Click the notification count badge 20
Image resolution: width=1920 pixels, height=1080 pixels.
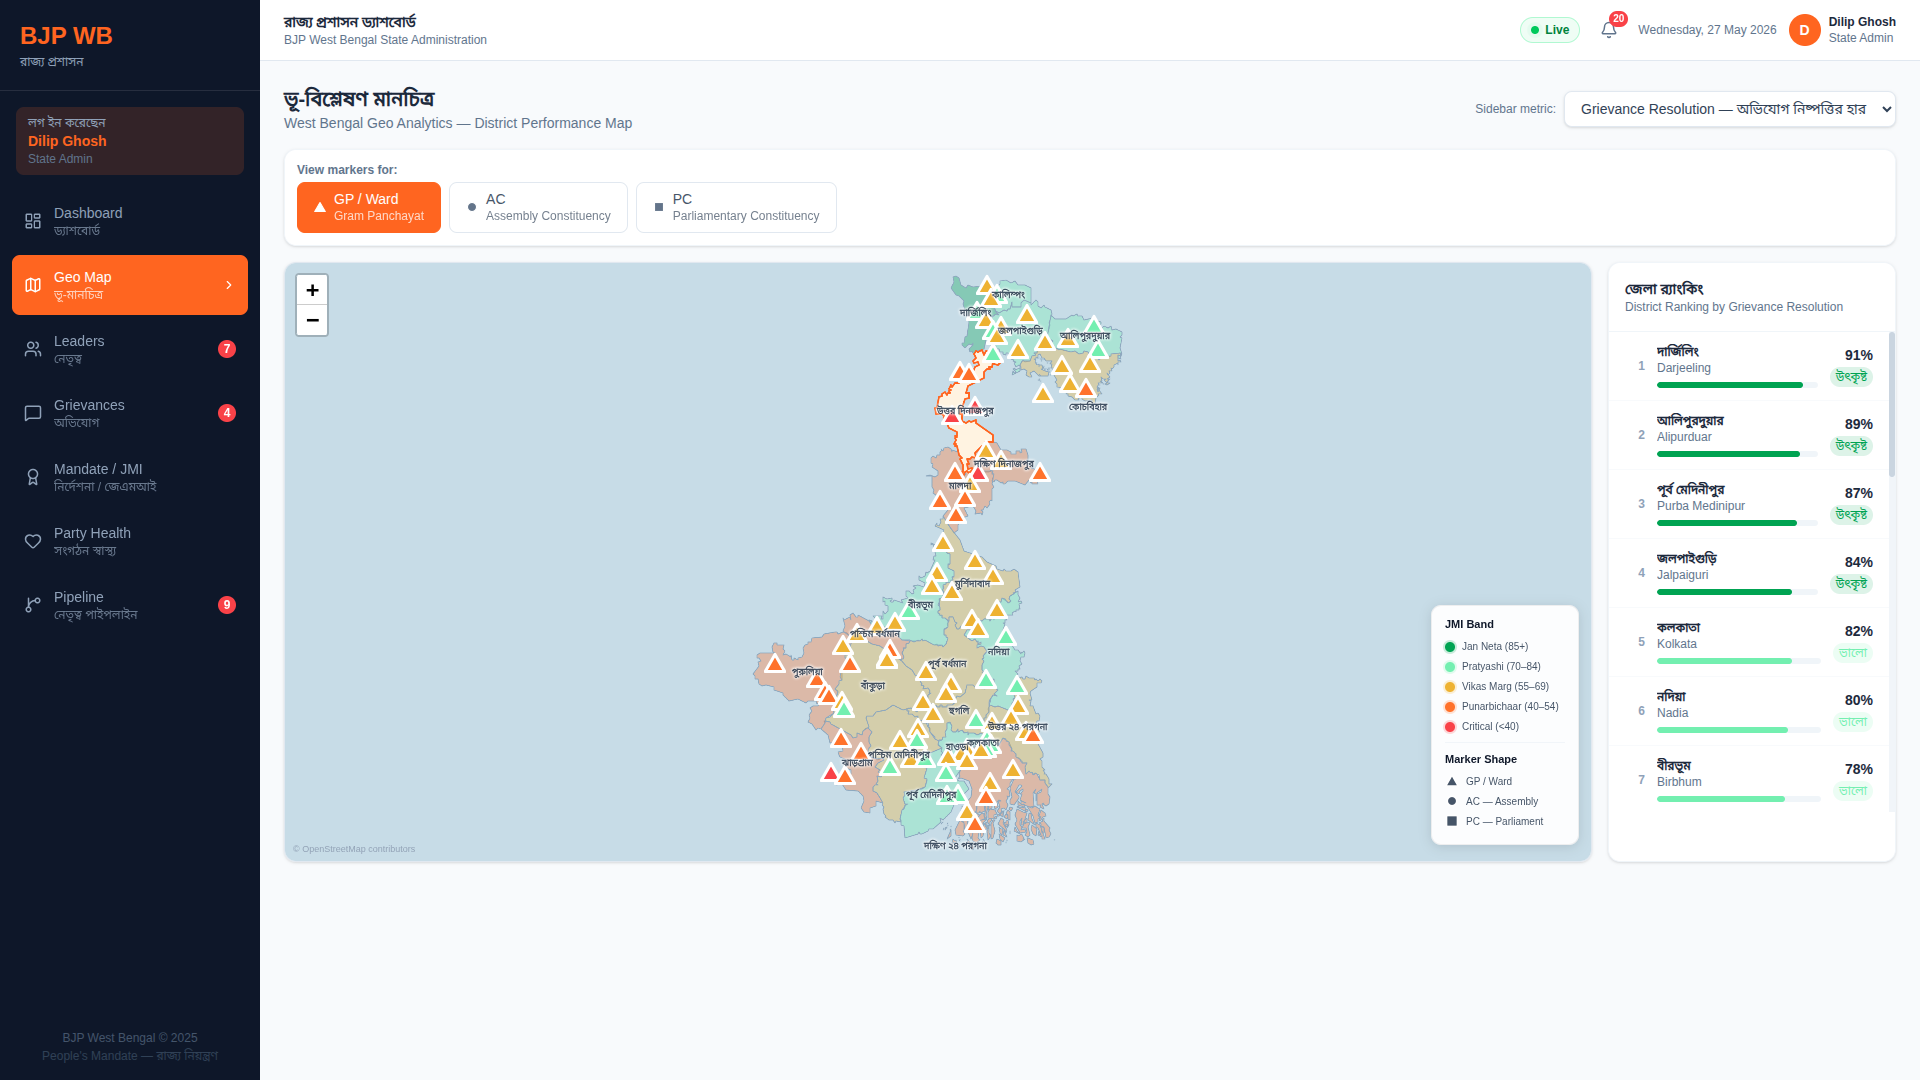click(x=1618, y=19)
